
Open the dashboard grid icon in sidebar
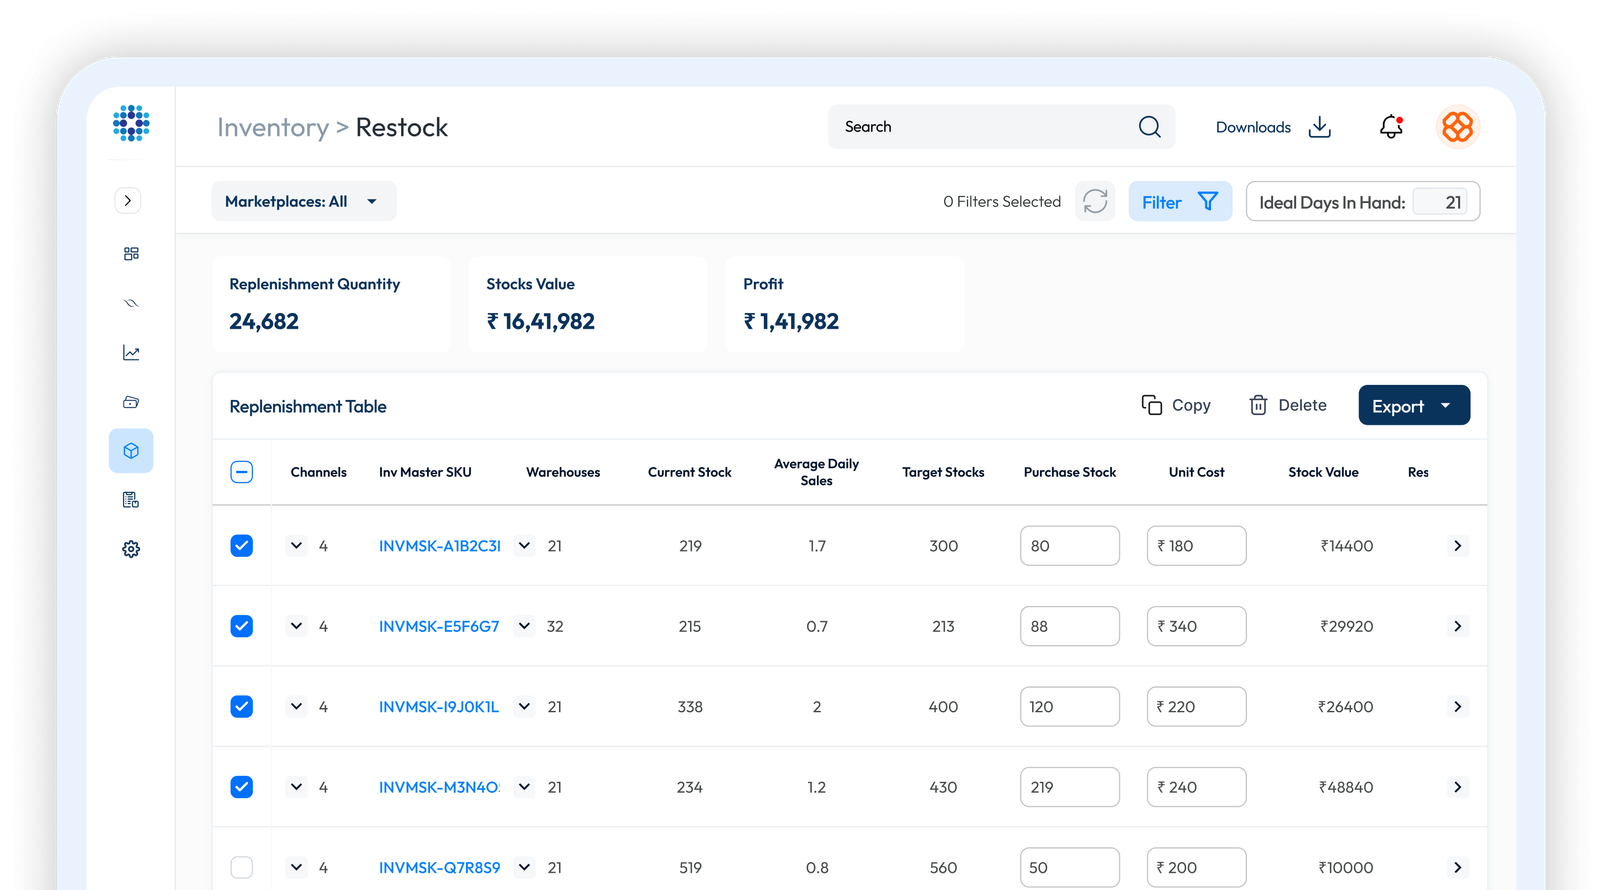pos(131,254)
